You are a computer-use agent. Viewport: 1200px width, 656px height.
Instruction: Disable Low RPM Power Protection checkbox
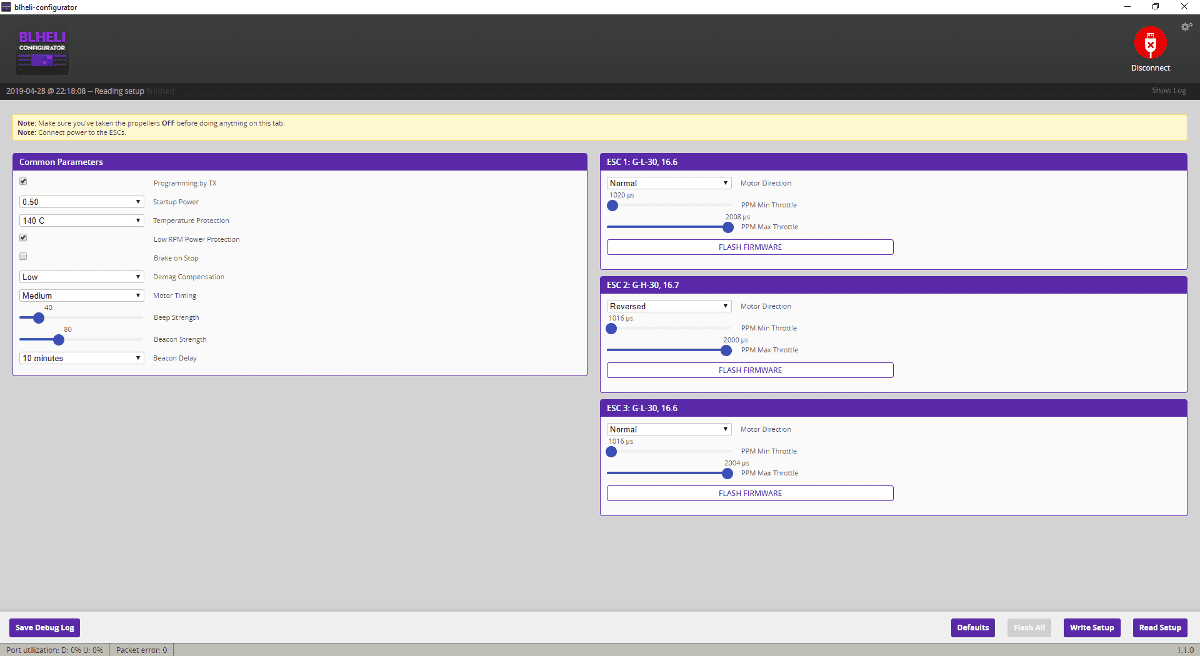click(x=23, y=238)
